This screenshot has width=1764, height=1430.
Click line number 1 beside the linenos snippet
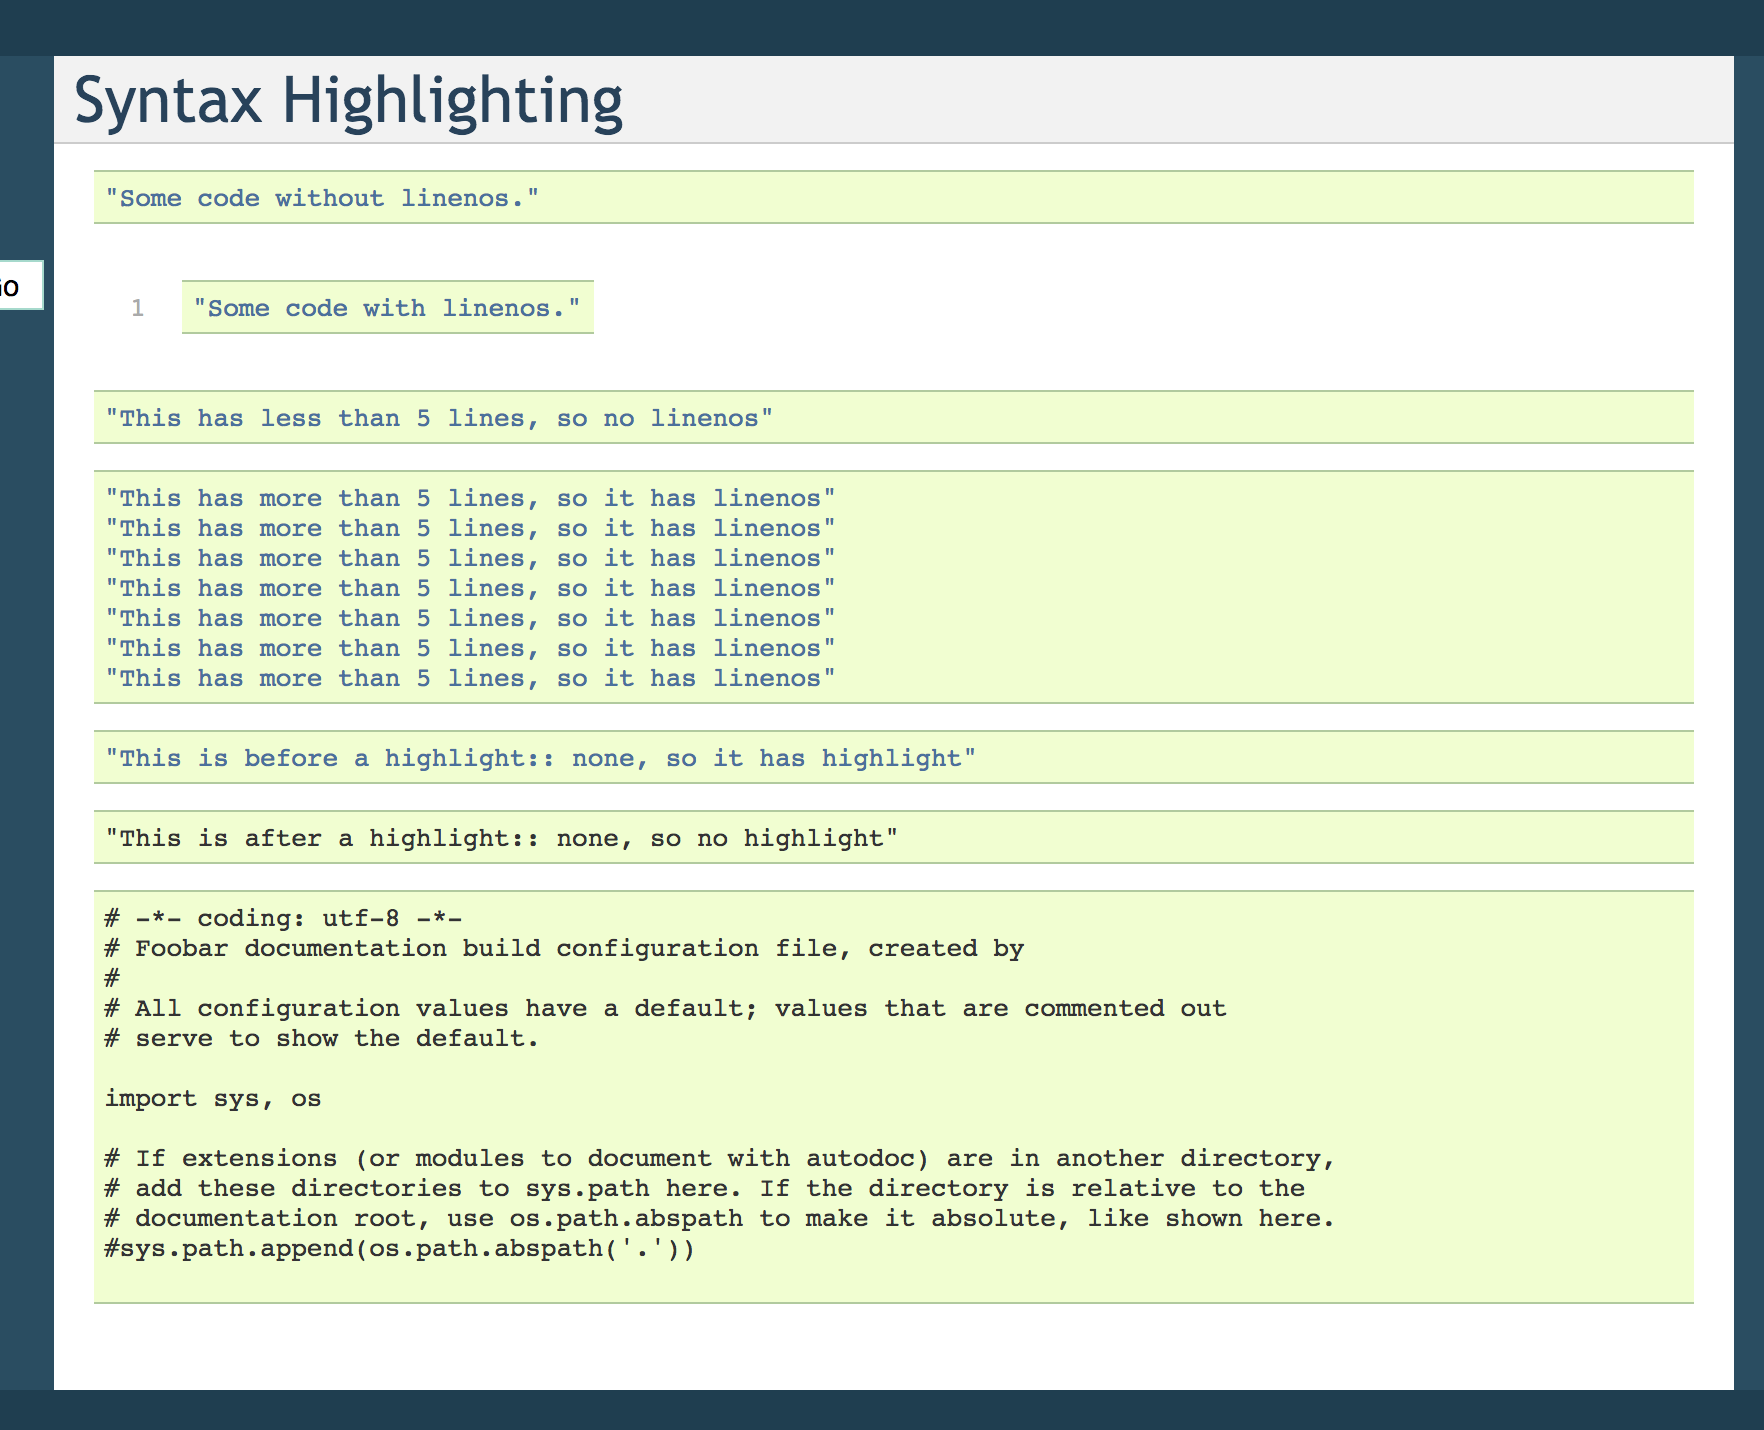[x=137, y=307]
